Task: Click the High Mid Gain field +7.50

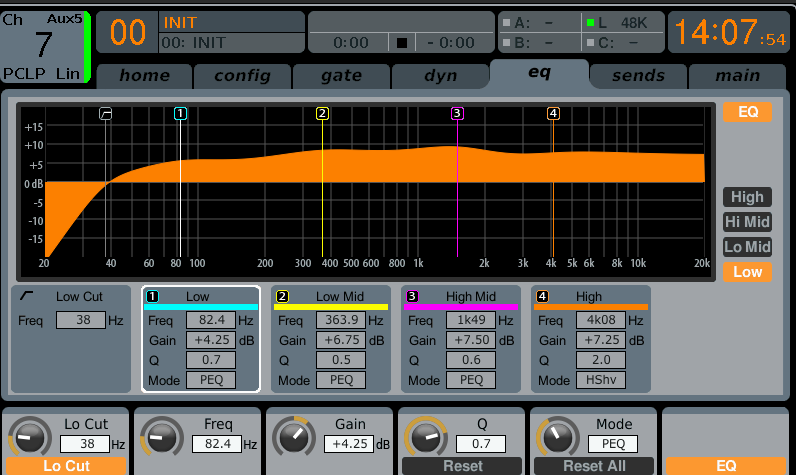Action: 471,340
